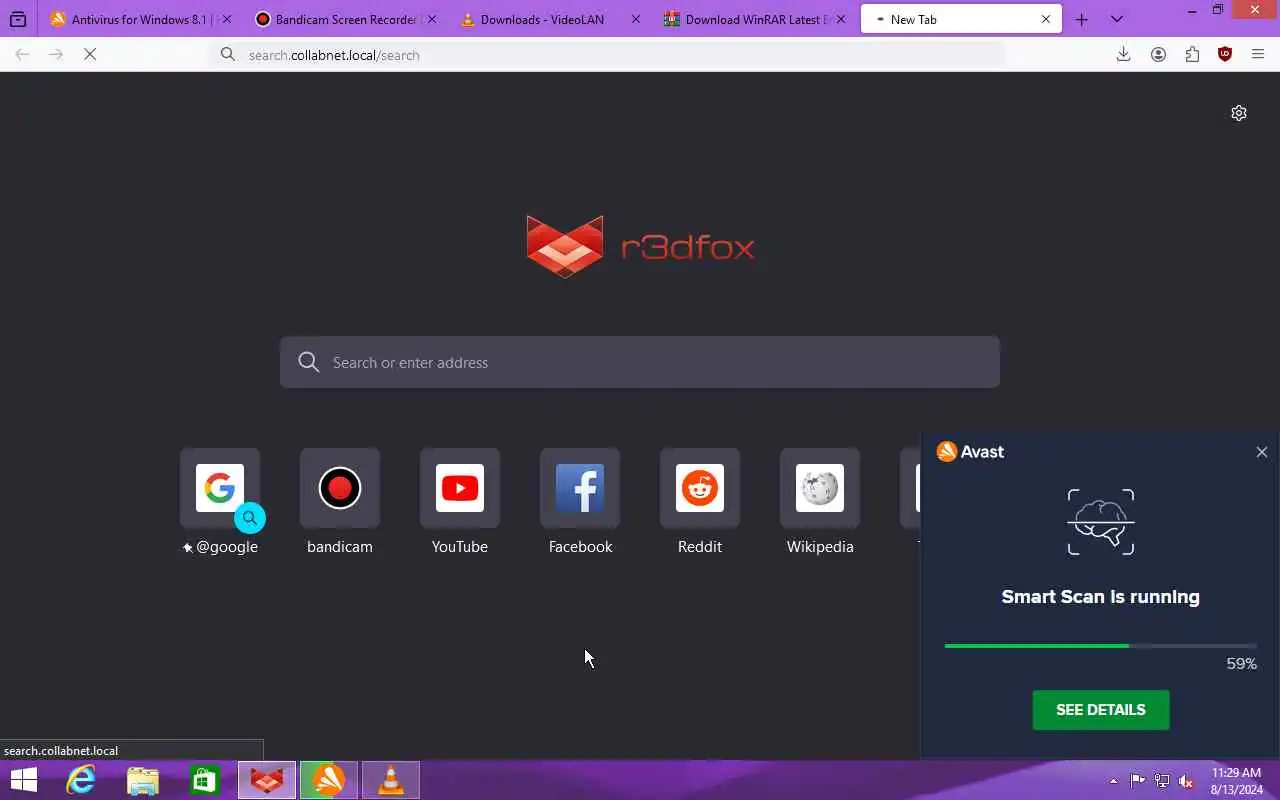
Task: Switch to Bandicam Screen Recorder tab
Action: 345,19
